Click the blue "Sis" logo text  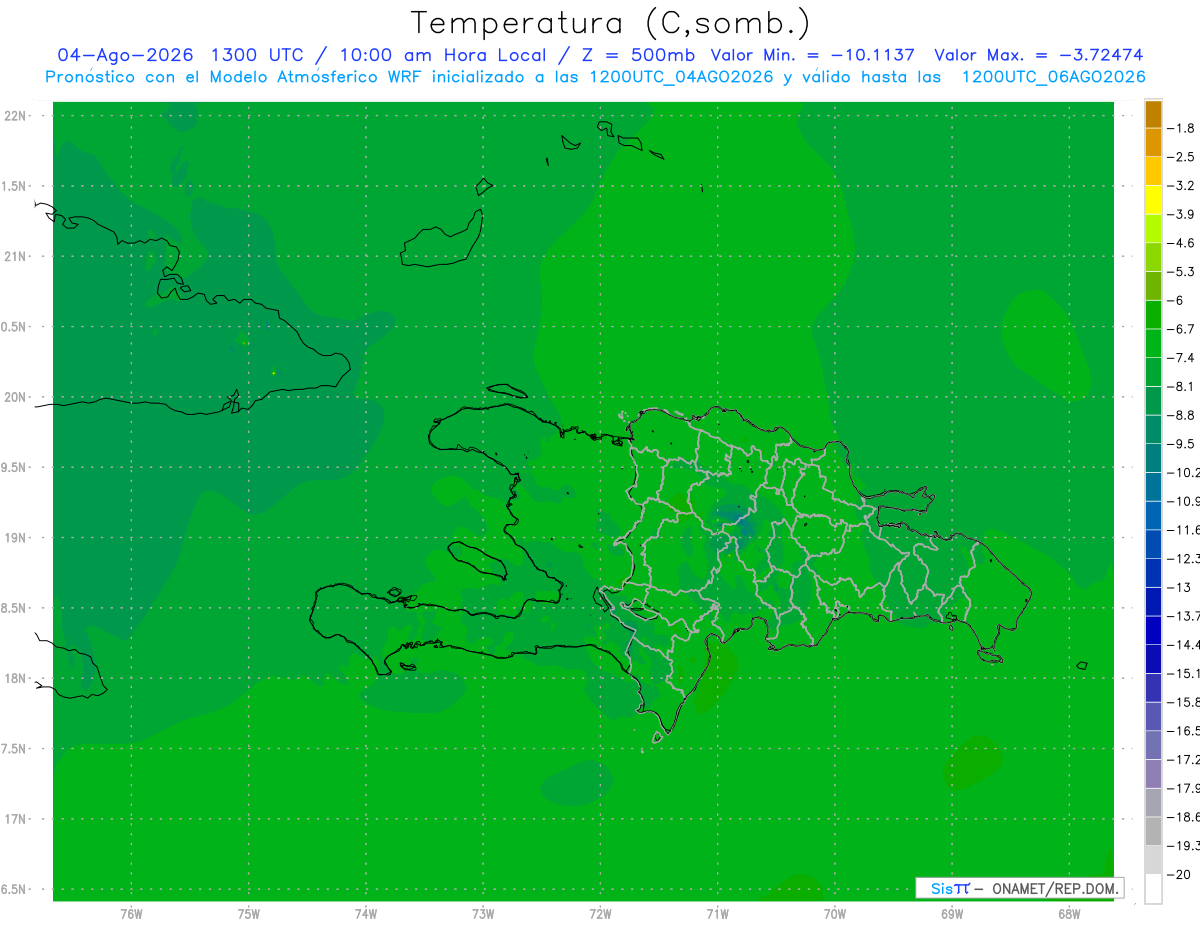pos(941,888)
